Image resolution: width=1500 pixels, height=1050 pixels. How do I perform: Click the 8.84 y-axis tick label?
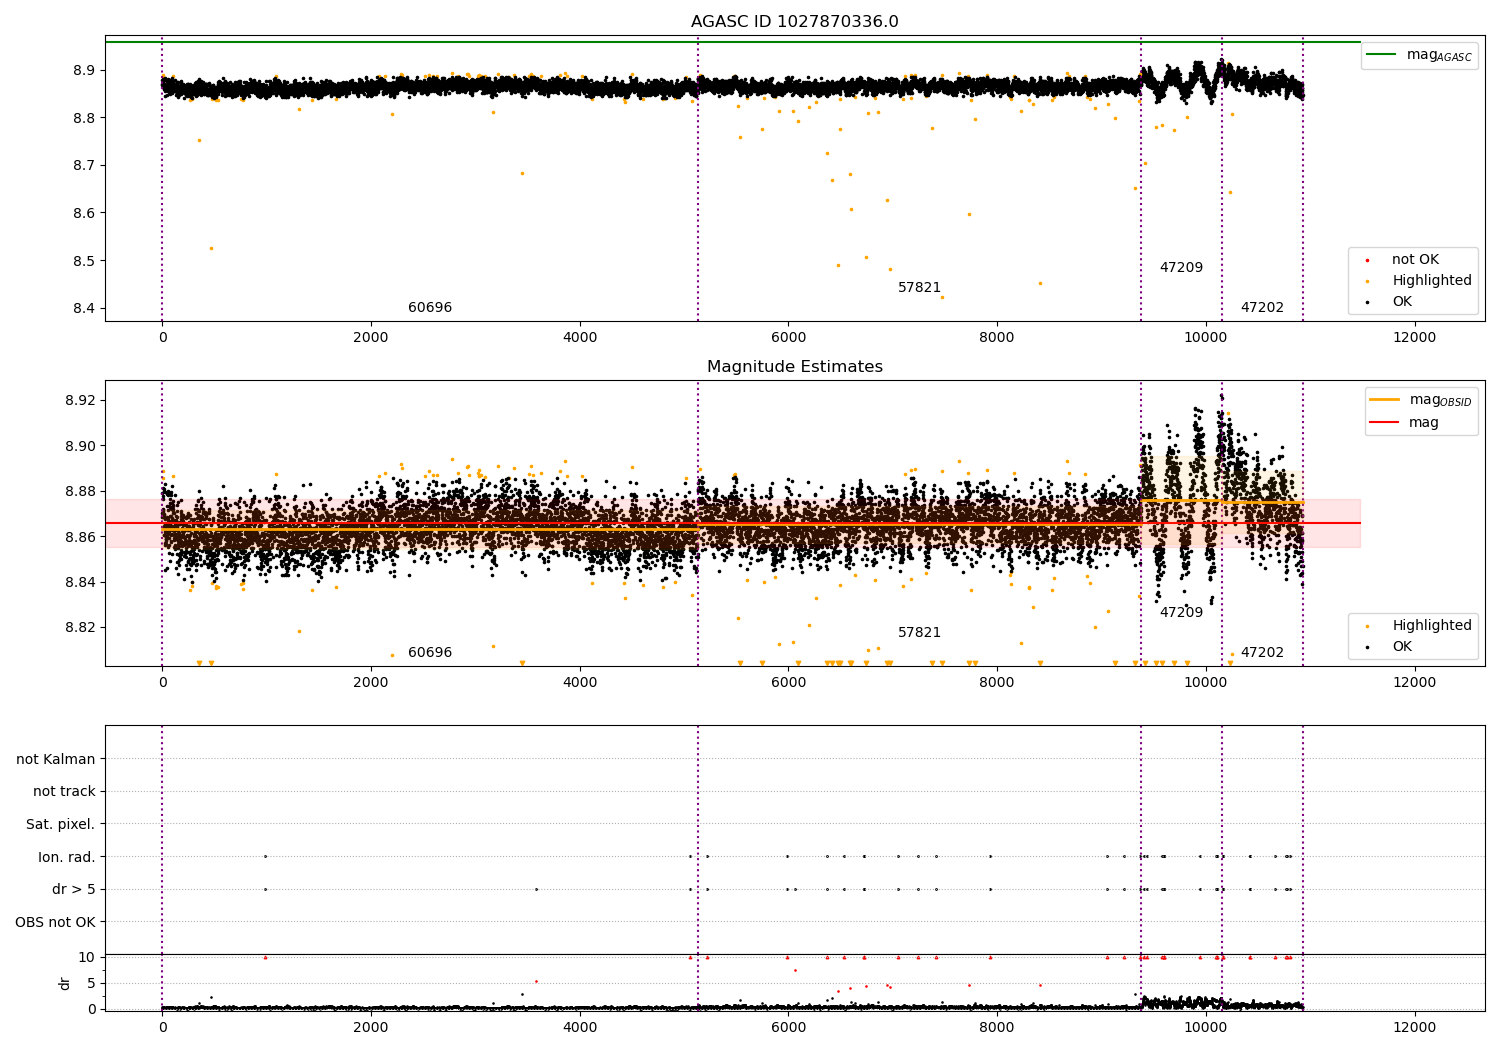click(80, 582)
